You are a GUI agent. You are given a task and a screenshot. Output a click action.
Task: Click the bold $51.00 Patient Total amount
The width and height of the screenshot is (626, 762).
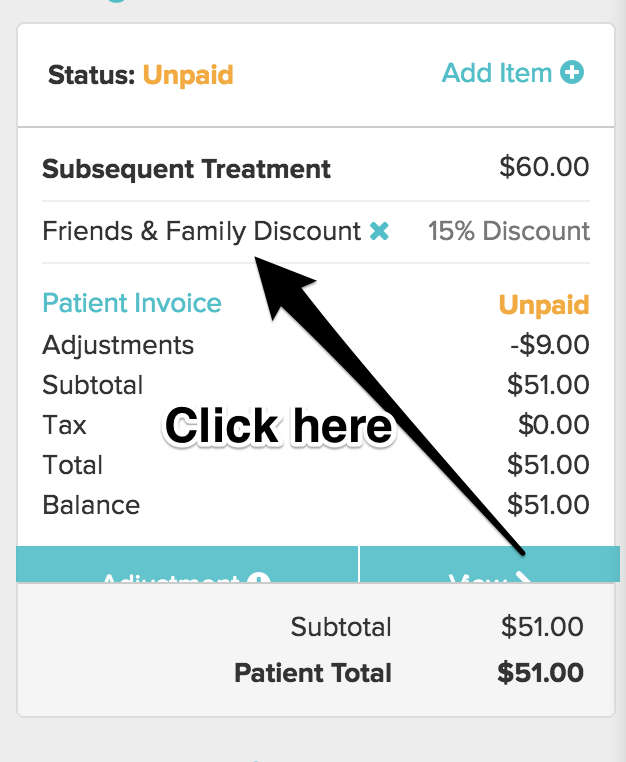(540, 673)
